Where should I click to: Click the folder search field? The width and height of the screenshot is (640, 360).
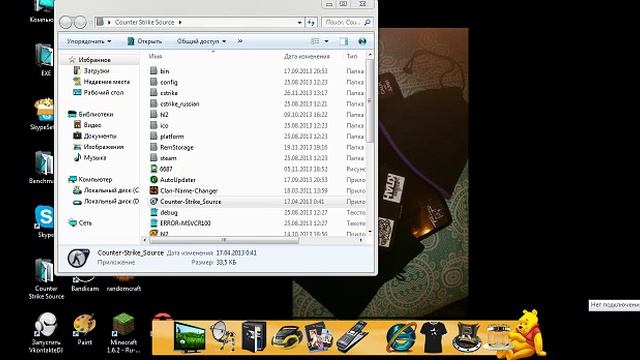[x=347, y=22]
